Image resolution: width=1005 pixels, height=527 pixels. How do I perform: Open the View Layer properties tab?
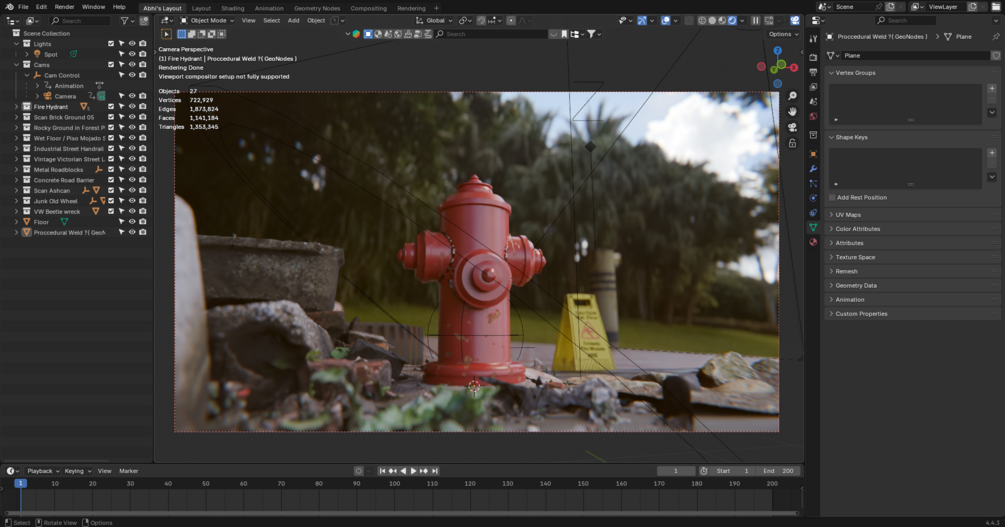[813, 87]
